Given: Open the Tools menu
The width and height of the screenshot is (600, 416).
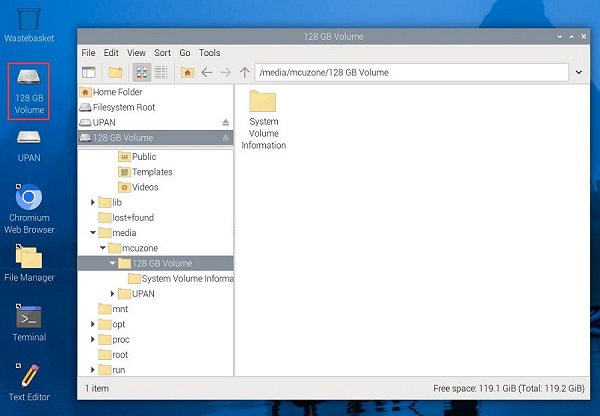Looking at the screenshot, I should (209, 53).
